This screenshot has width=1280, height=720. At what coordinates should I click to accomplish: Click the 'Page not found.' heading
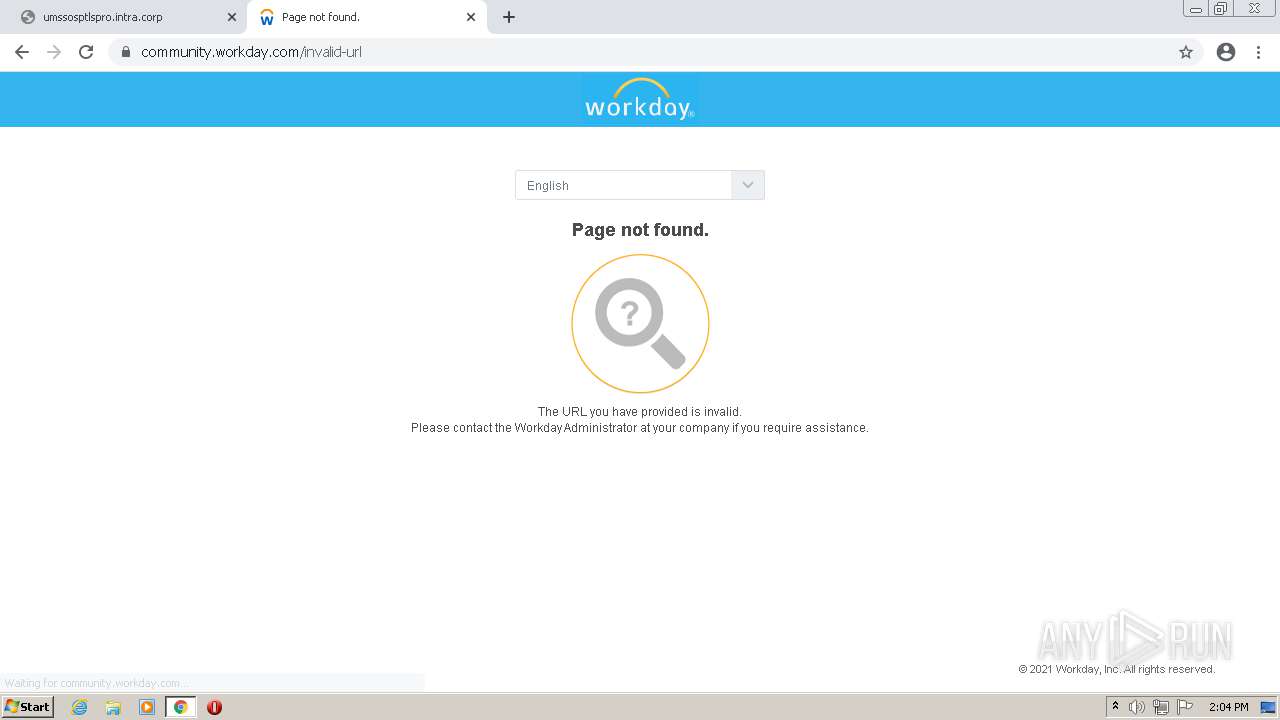pyautogui.click(x=640, y=230)
